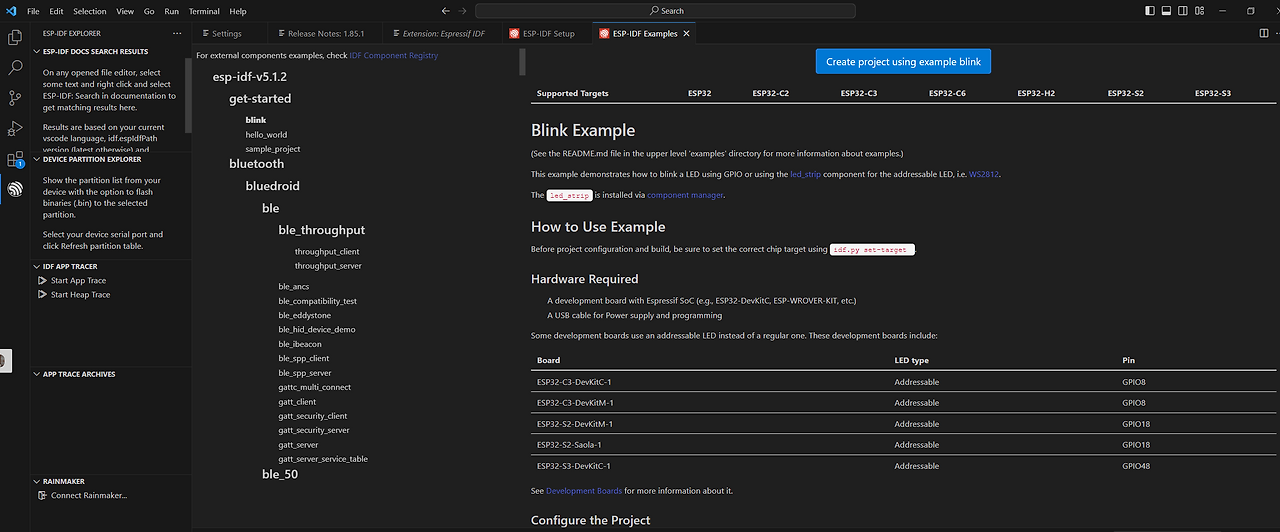
Task: Switch to the ESP-IDF Setup tab
Action: pos(545,33)
